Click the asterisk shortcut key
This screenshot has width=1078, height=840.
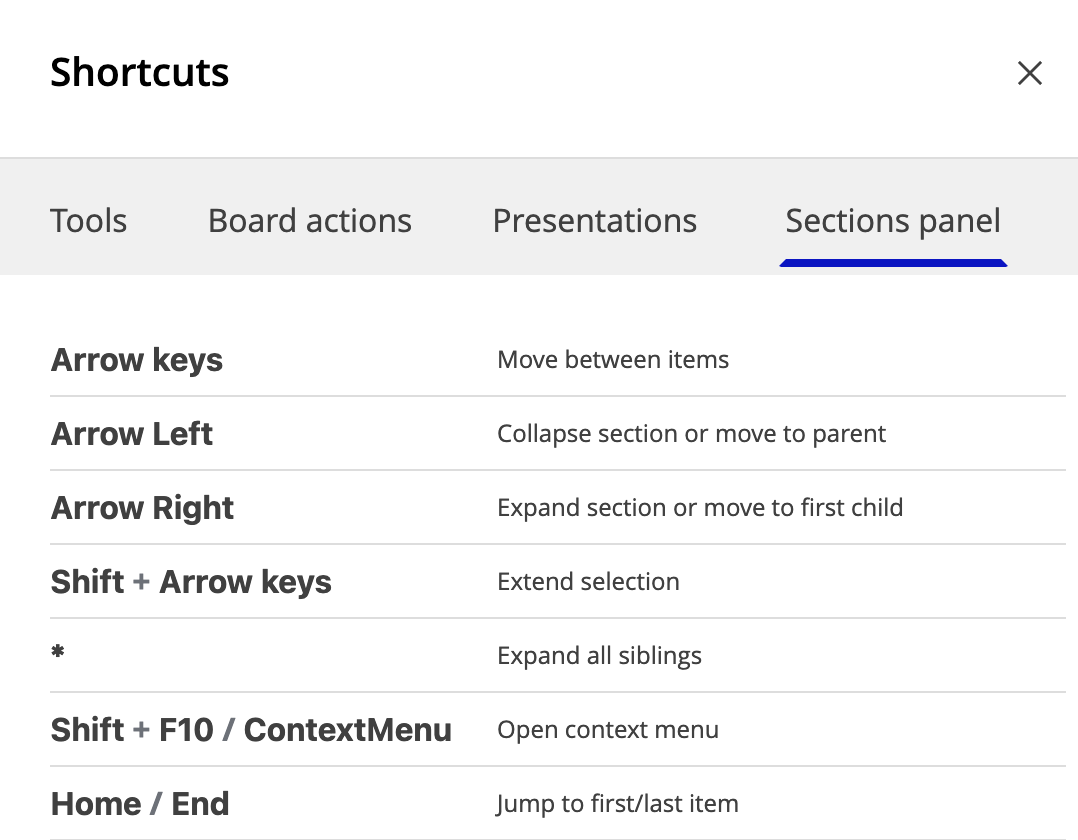(x=58, y=650)
